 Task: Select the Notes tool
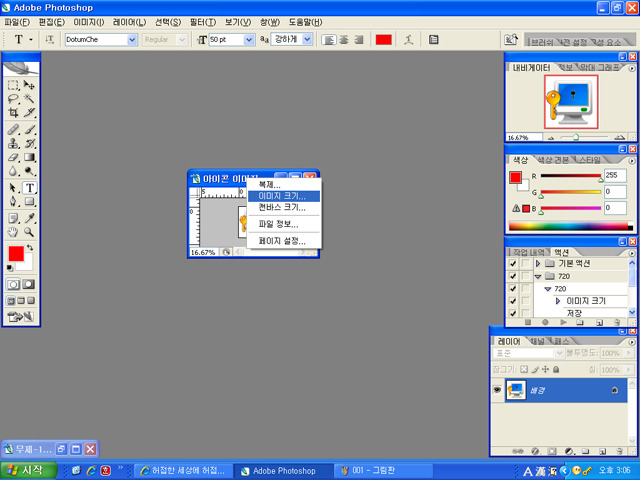13,218
